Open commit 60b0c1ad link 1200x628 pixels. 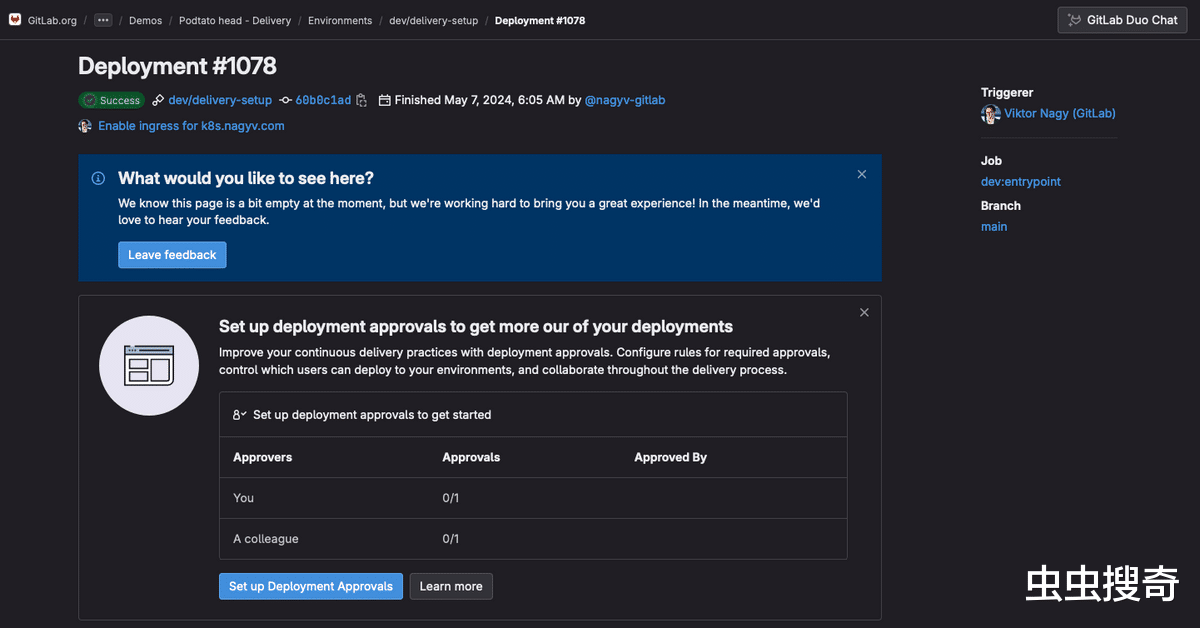coord(323,100)
